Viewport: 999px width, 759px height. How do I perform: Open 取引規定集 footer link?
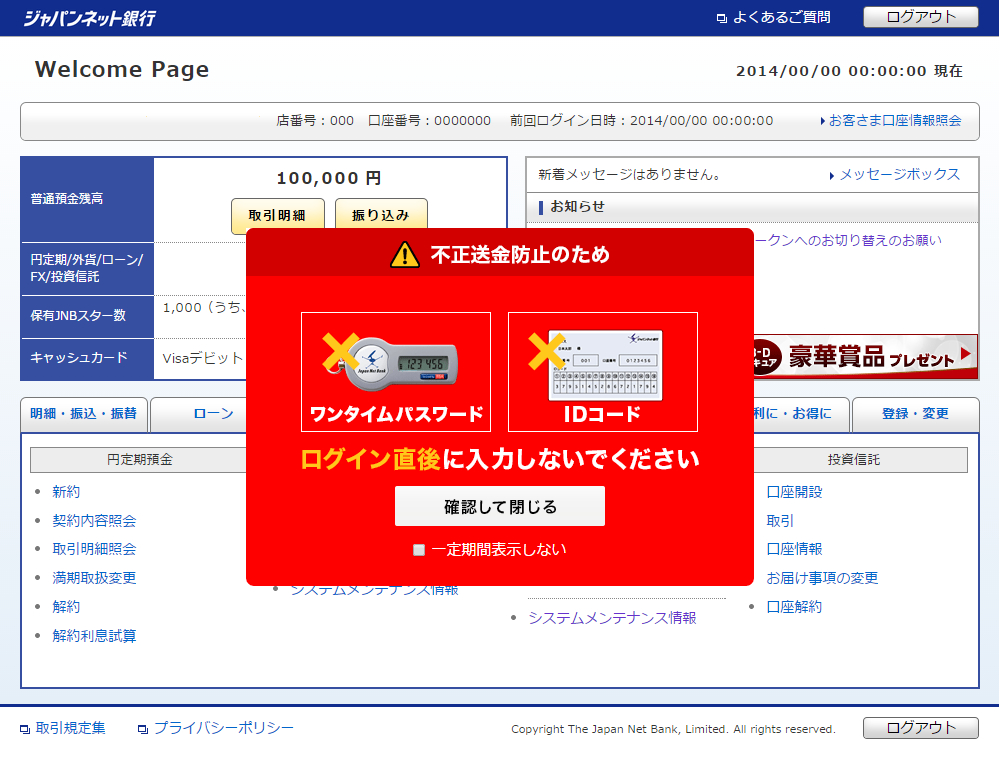pyautogui.click(x=71, y=728)
